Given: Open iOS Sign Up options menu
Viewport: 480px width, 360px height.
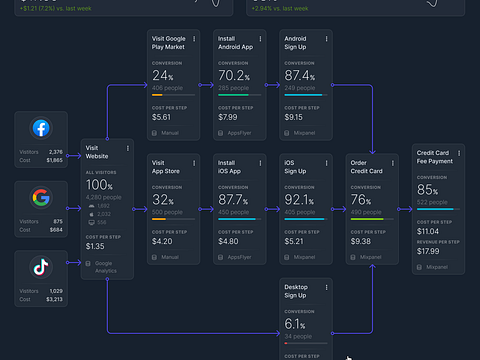Looking at the screenshot, I should (x=326, y=163).
